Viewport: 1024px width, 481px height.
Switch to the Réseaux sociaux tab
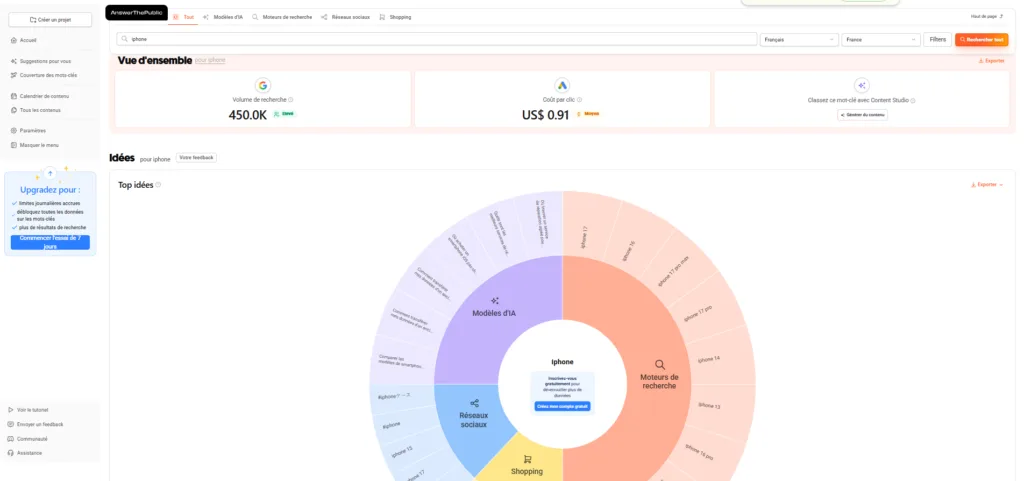point(346,17)
